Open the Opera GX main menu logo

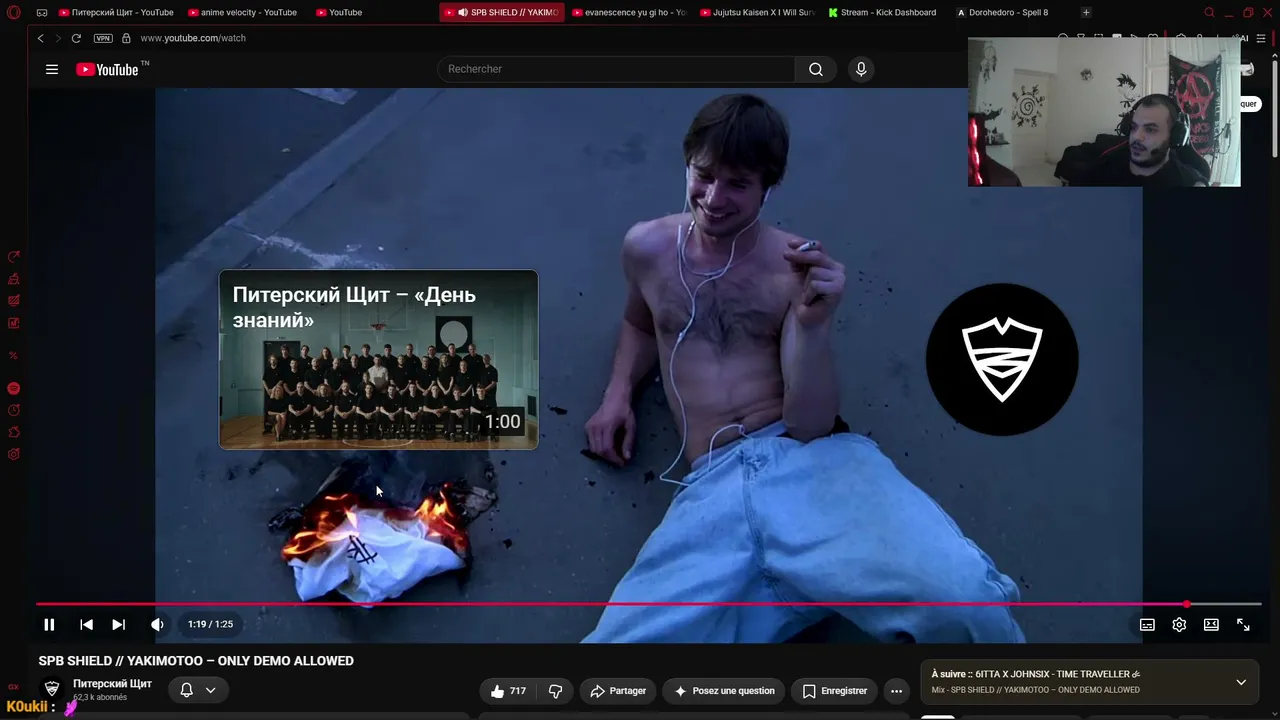click(x=14, y=13)
